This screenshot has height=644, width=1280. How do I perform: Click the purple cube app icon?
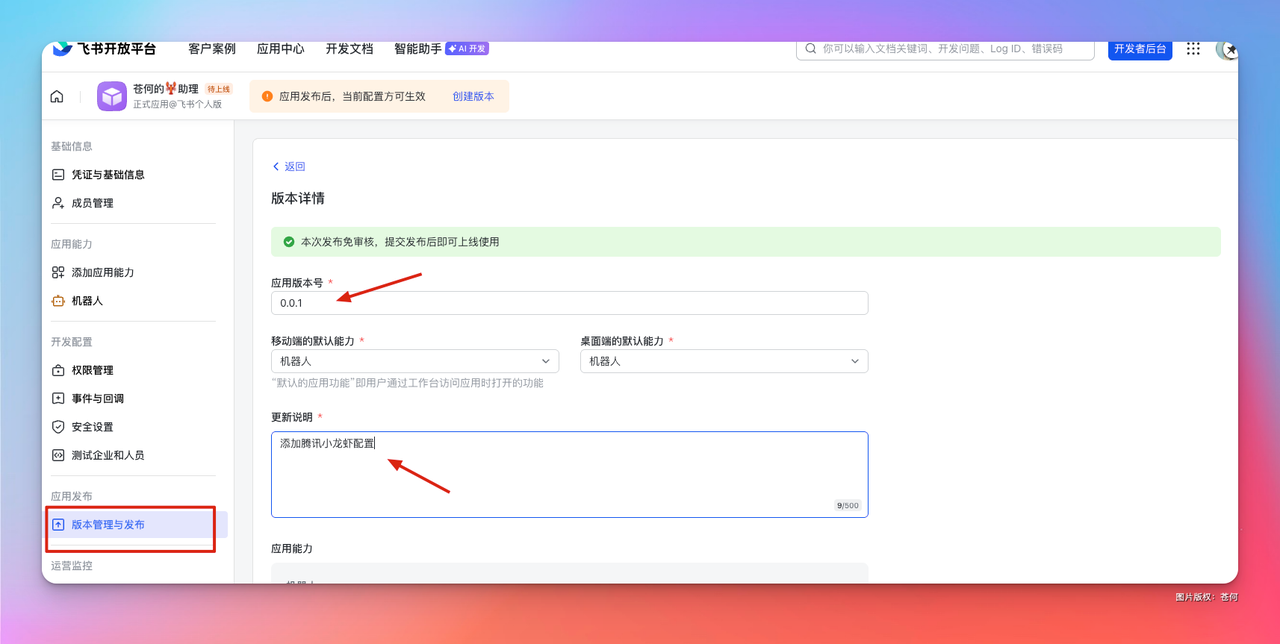click(112, 96)
